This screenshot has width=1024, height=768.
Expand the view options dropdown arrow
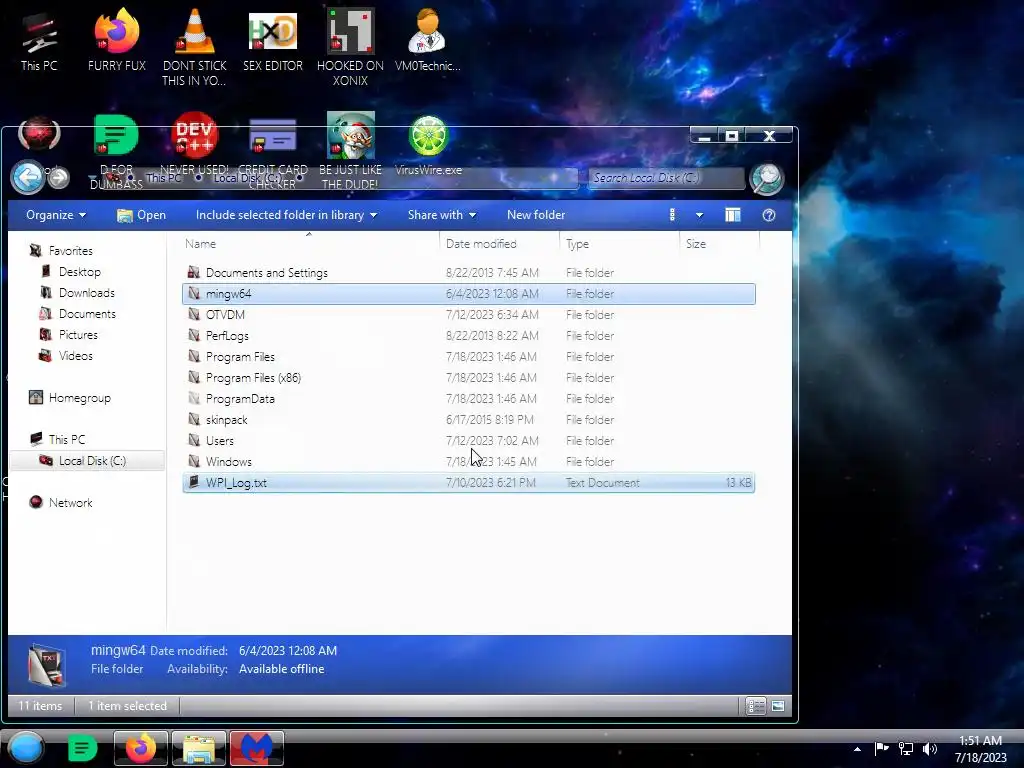[x=699, y=215]
